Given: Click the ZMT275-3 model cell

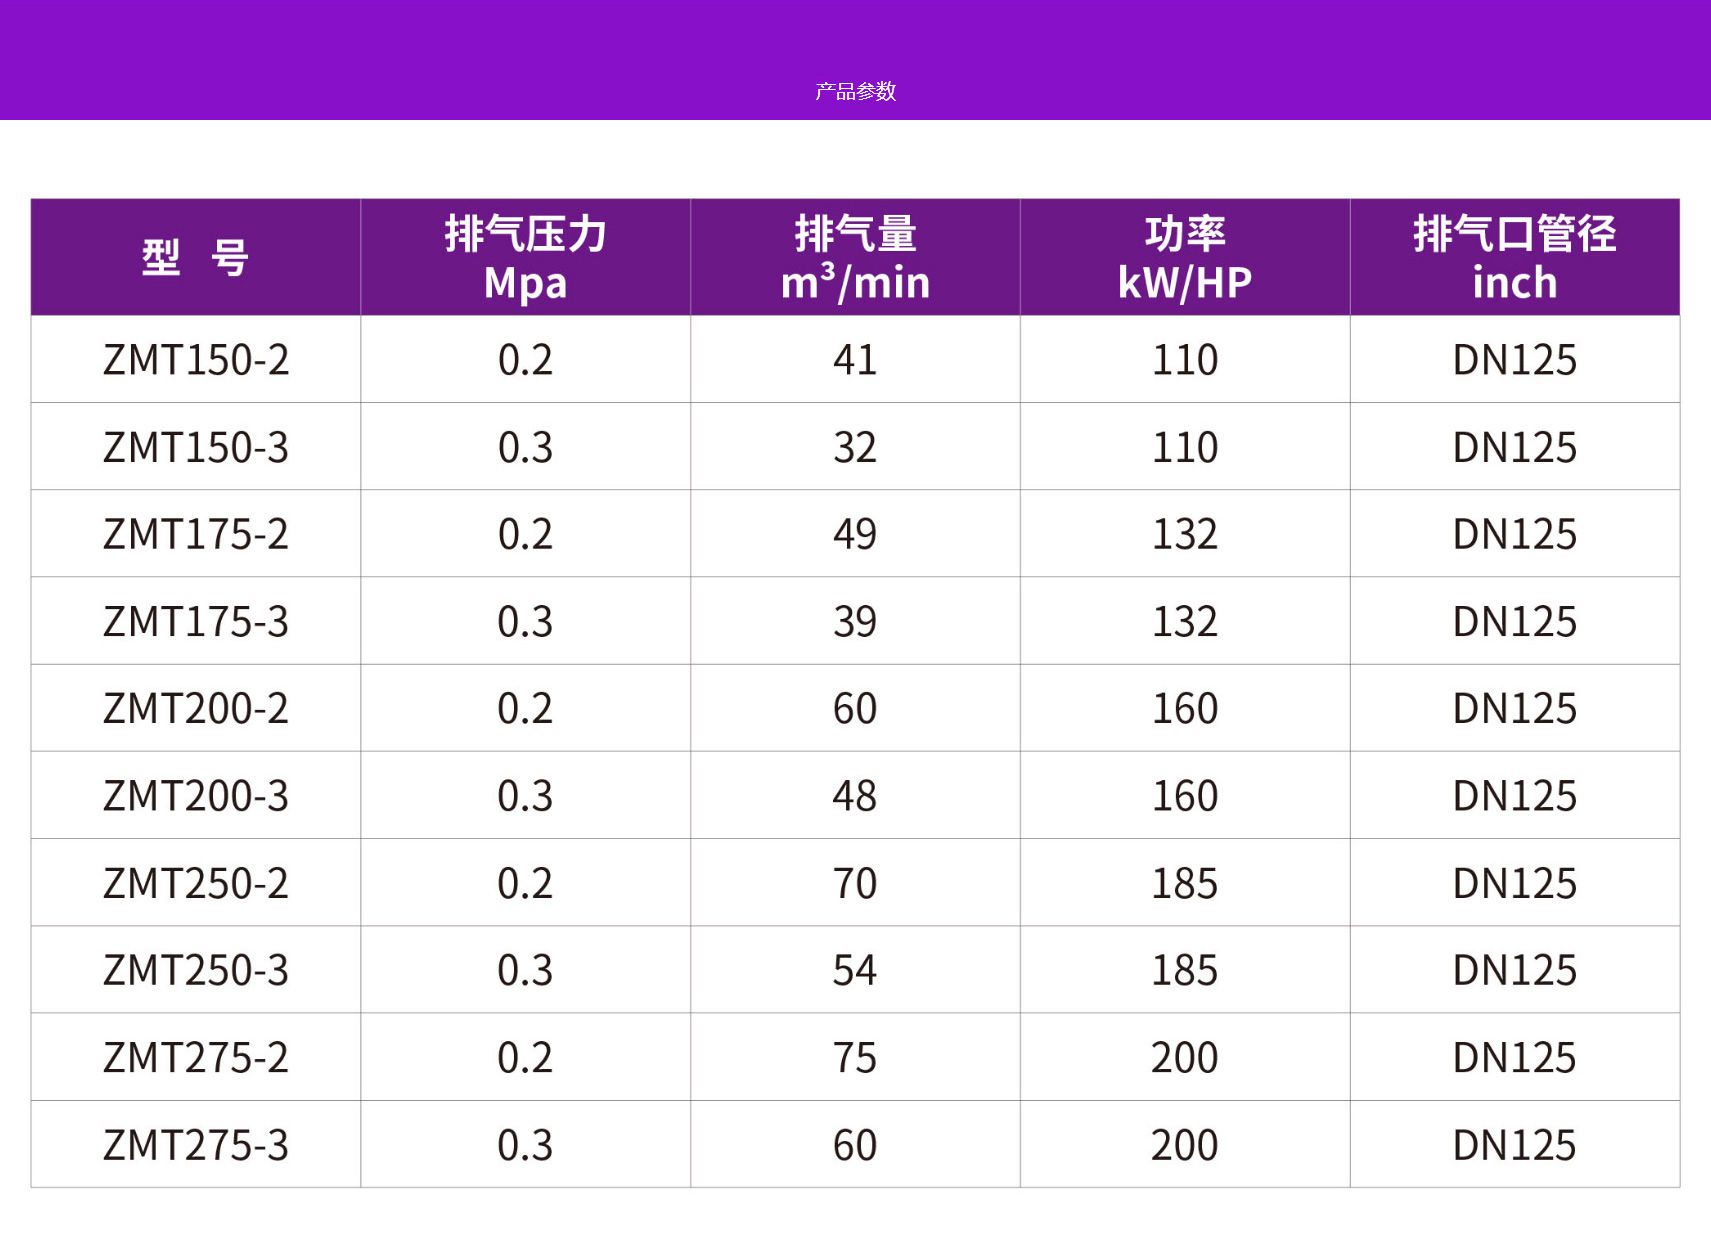Looking at the screenshot, I should [x=196, y=1145].
